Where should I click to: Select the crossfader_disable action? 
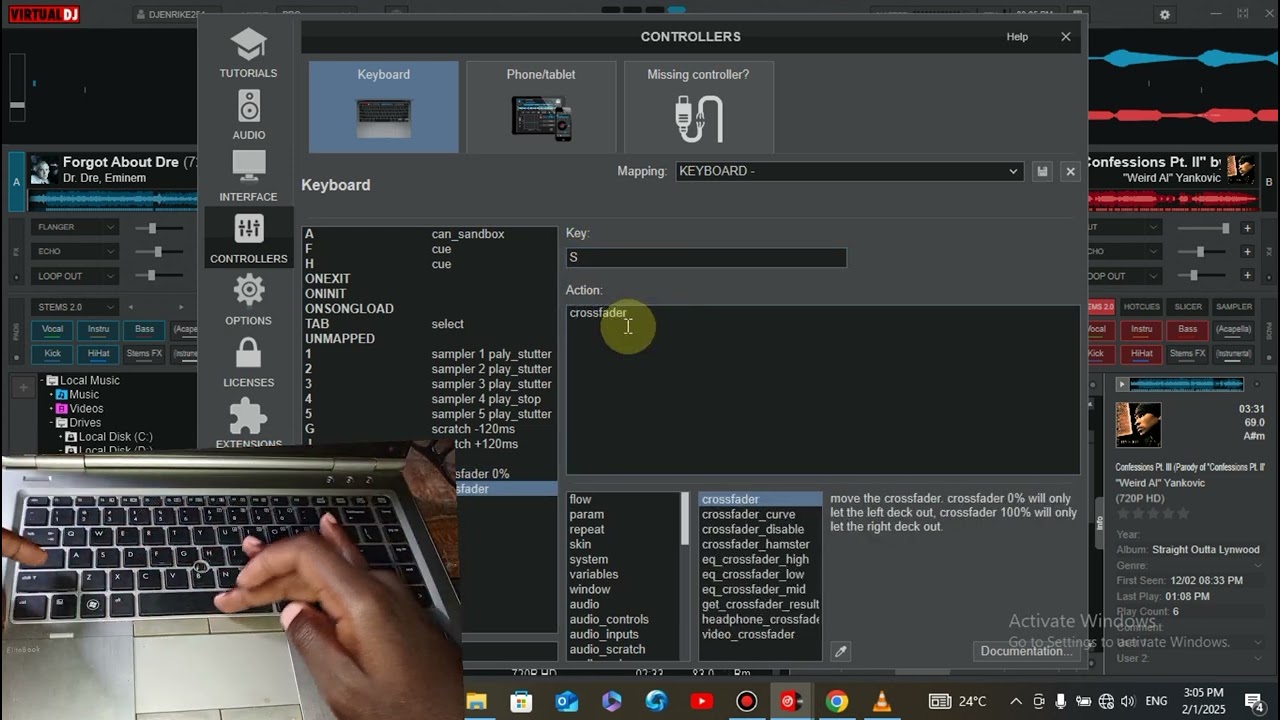752,529
